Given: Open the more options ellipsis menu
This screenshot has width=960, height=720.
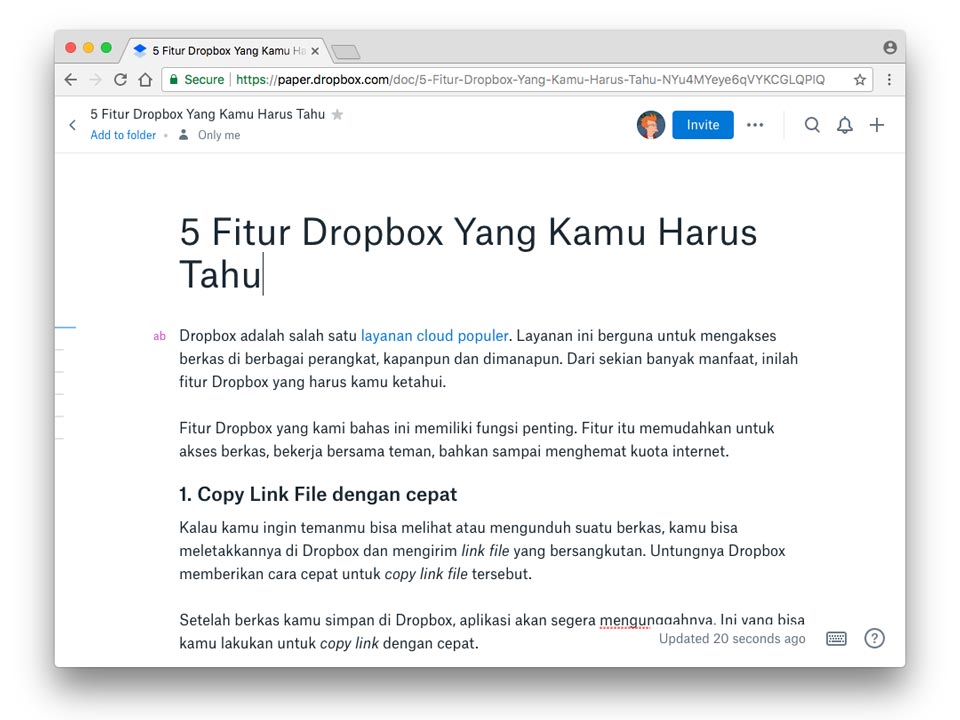Looking at the screenshot, I should click(x=755, y=125).
